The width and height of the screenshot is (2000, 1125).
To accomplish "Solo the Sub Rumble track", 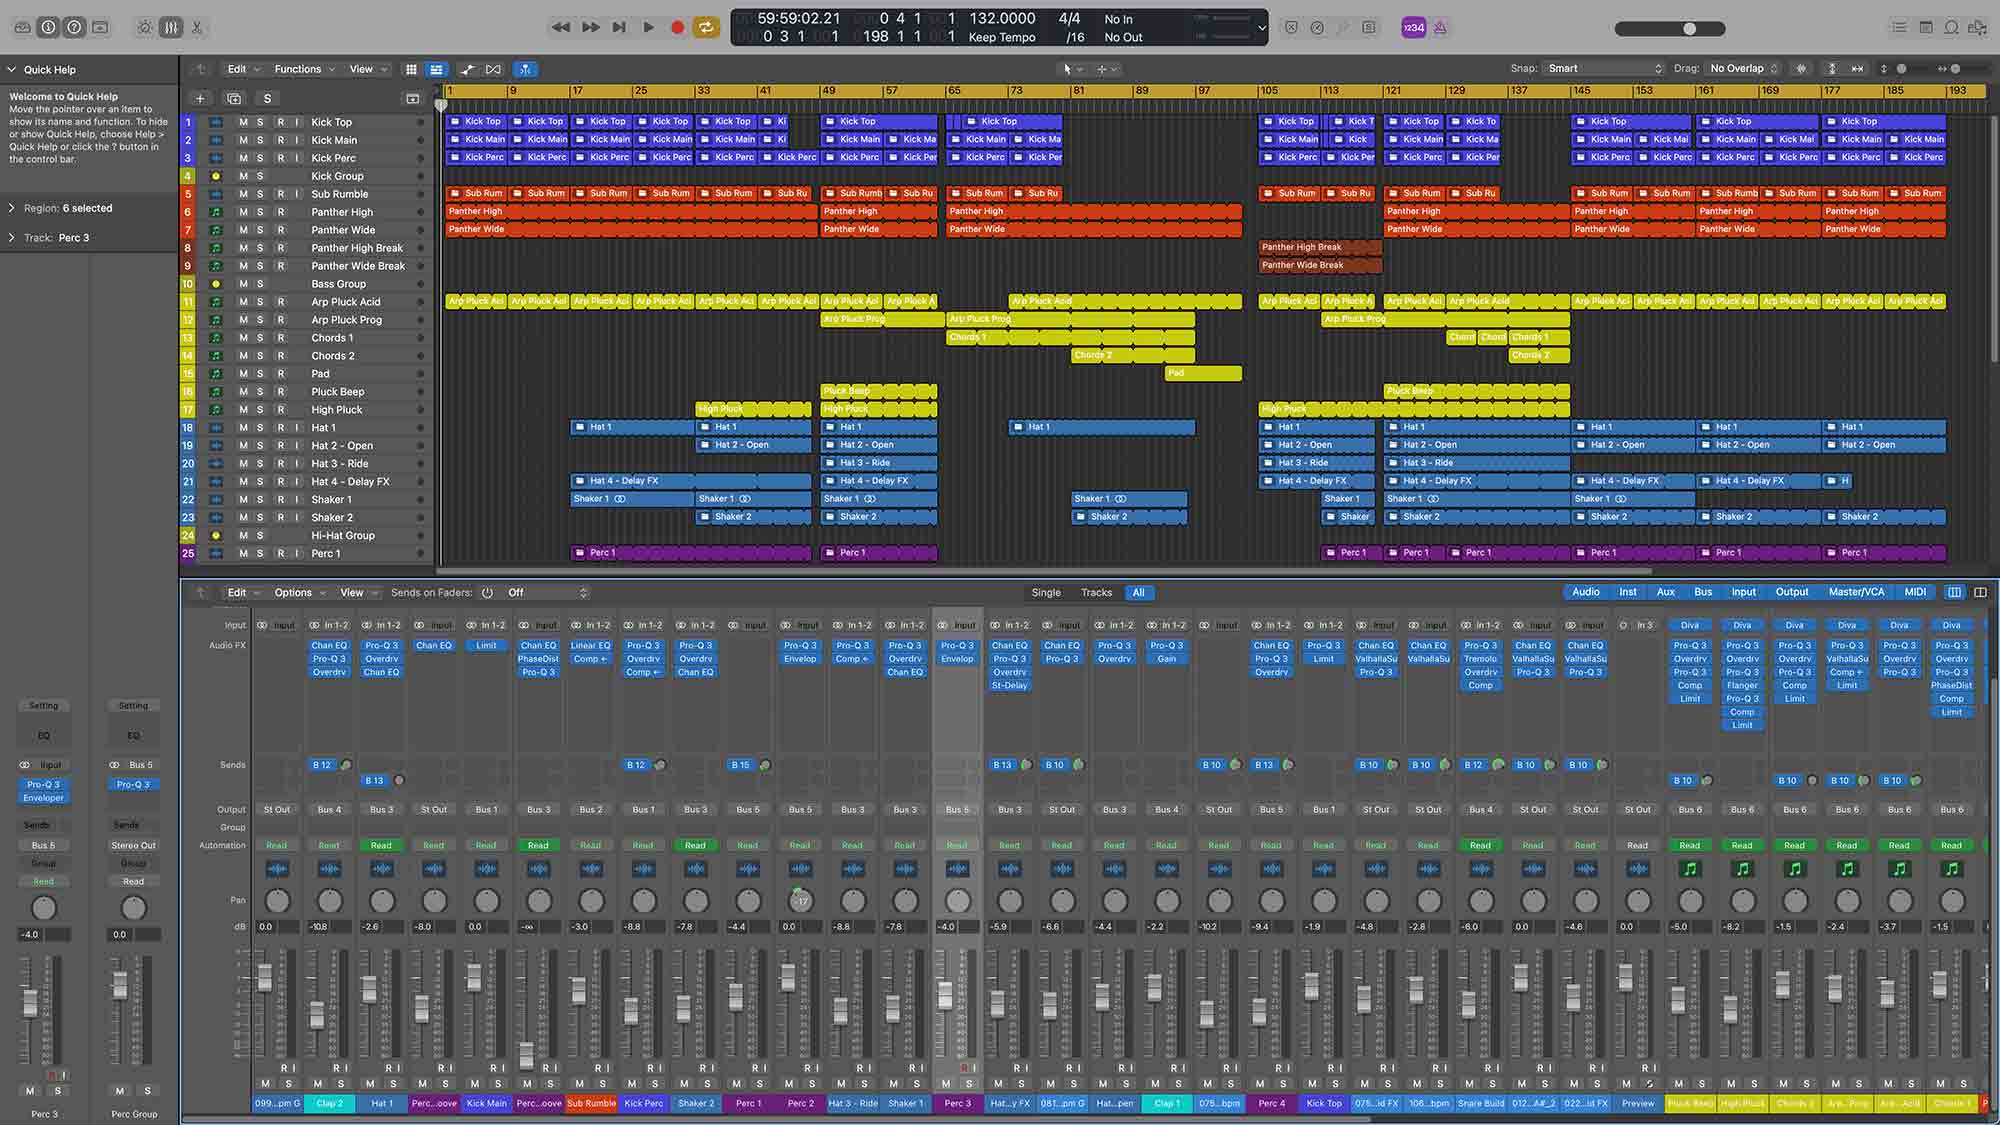I will pyautogui.click(x=260, y=194).
